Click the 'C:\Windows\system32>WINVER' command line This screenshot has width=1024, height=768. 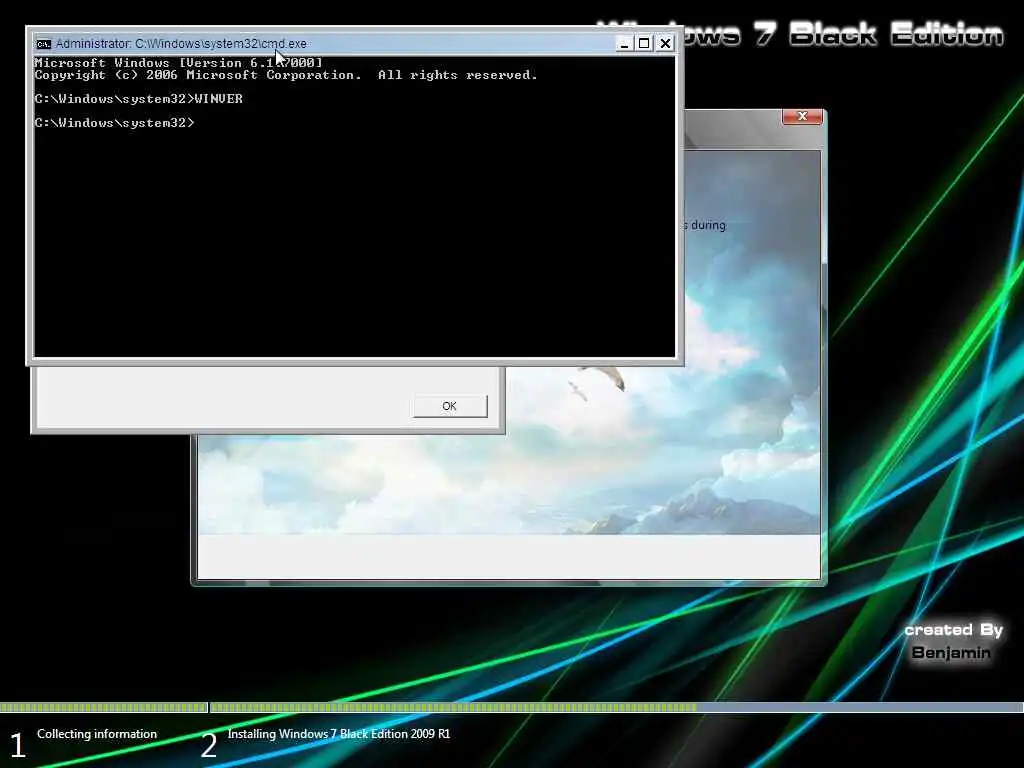point(138,99)
